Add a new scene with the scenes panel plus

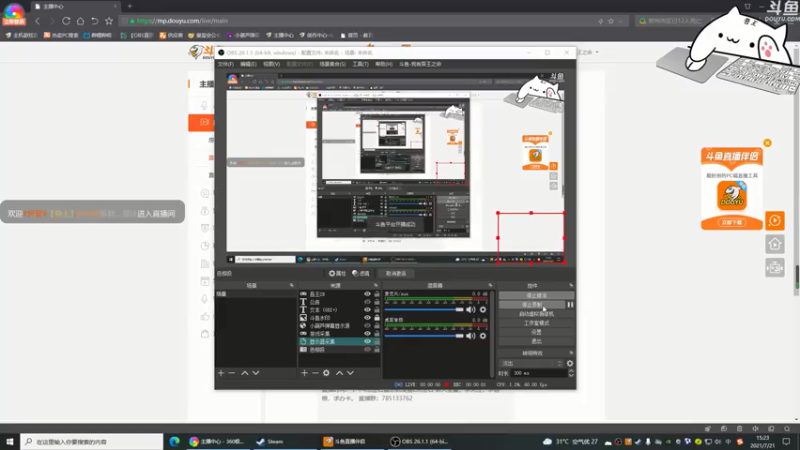221,373
